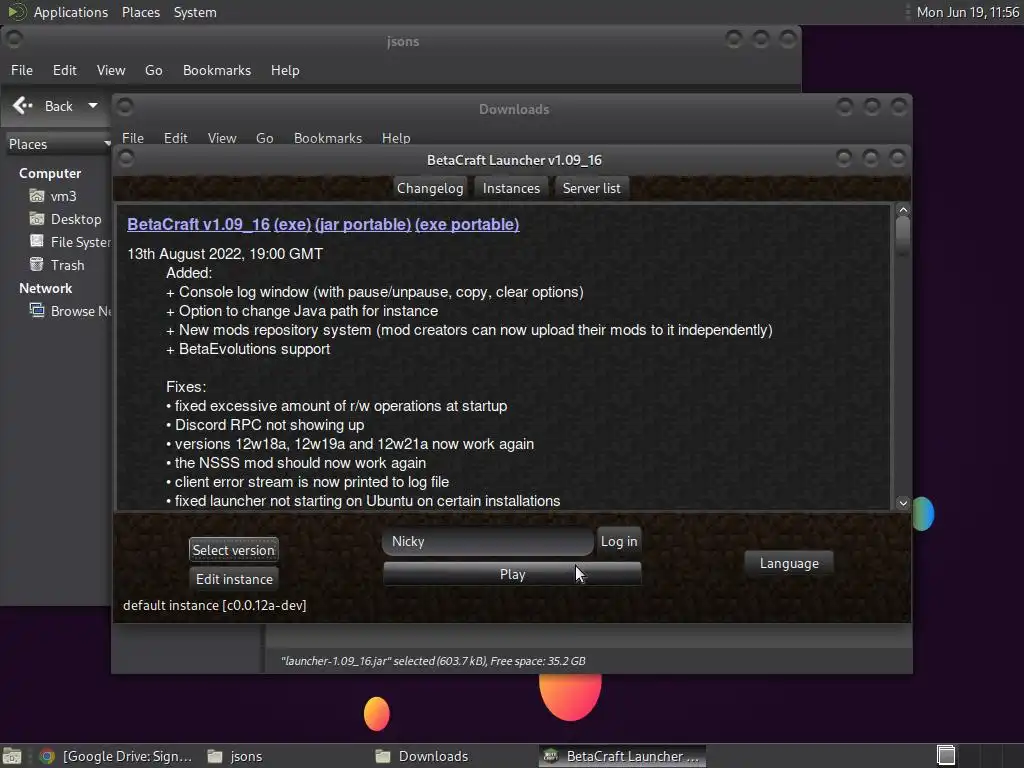Click the Play button
This screenshot has width=1024, height=768.
tap(512, 574)
